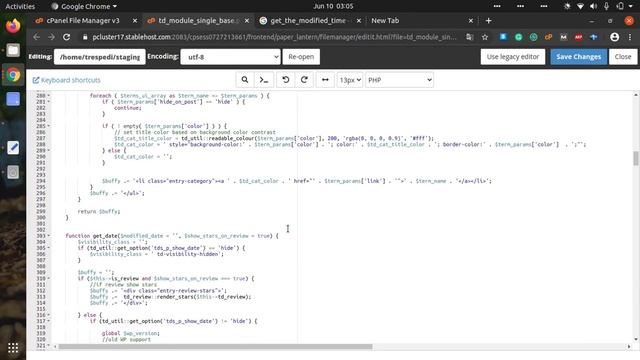The image size is (640, 360).
Task: Click the 'return $buffy;' code line
Action: [99, 211]
